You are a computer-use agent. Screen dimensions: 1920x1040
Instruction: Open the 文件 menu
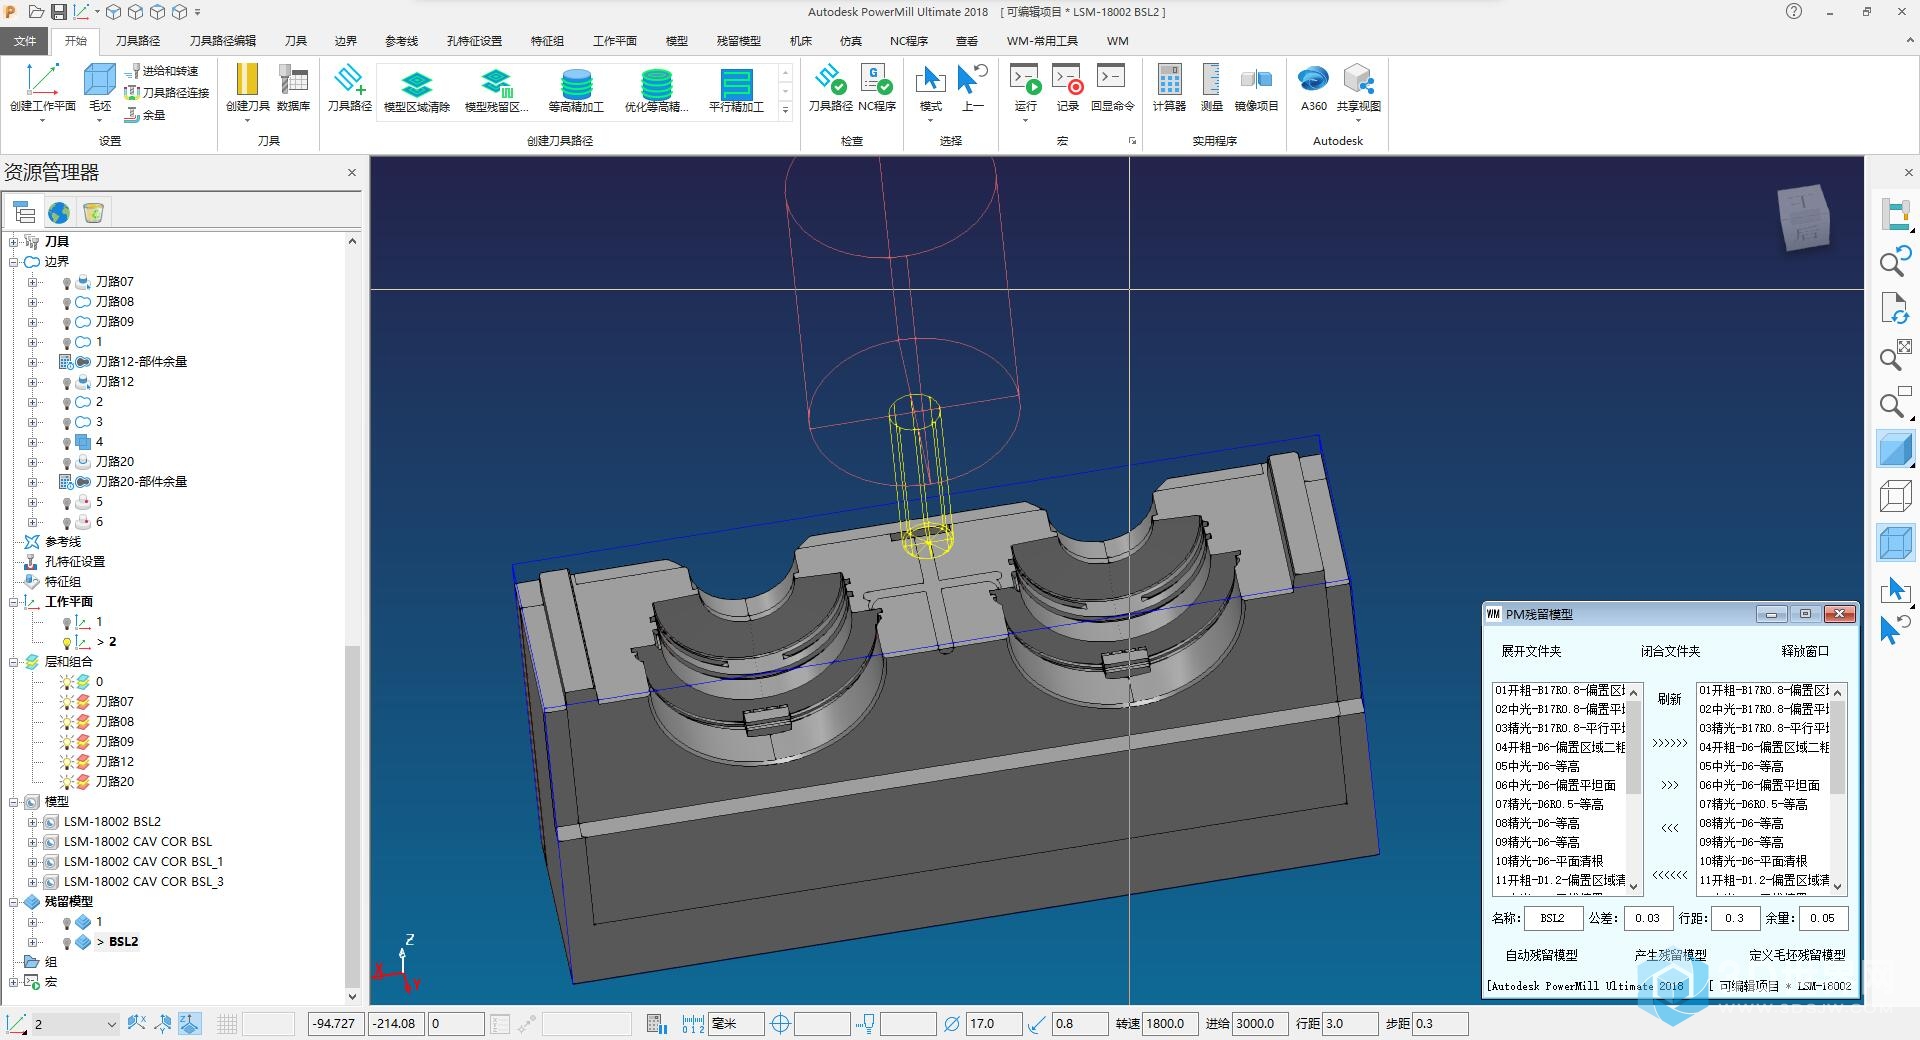[25, 41]
